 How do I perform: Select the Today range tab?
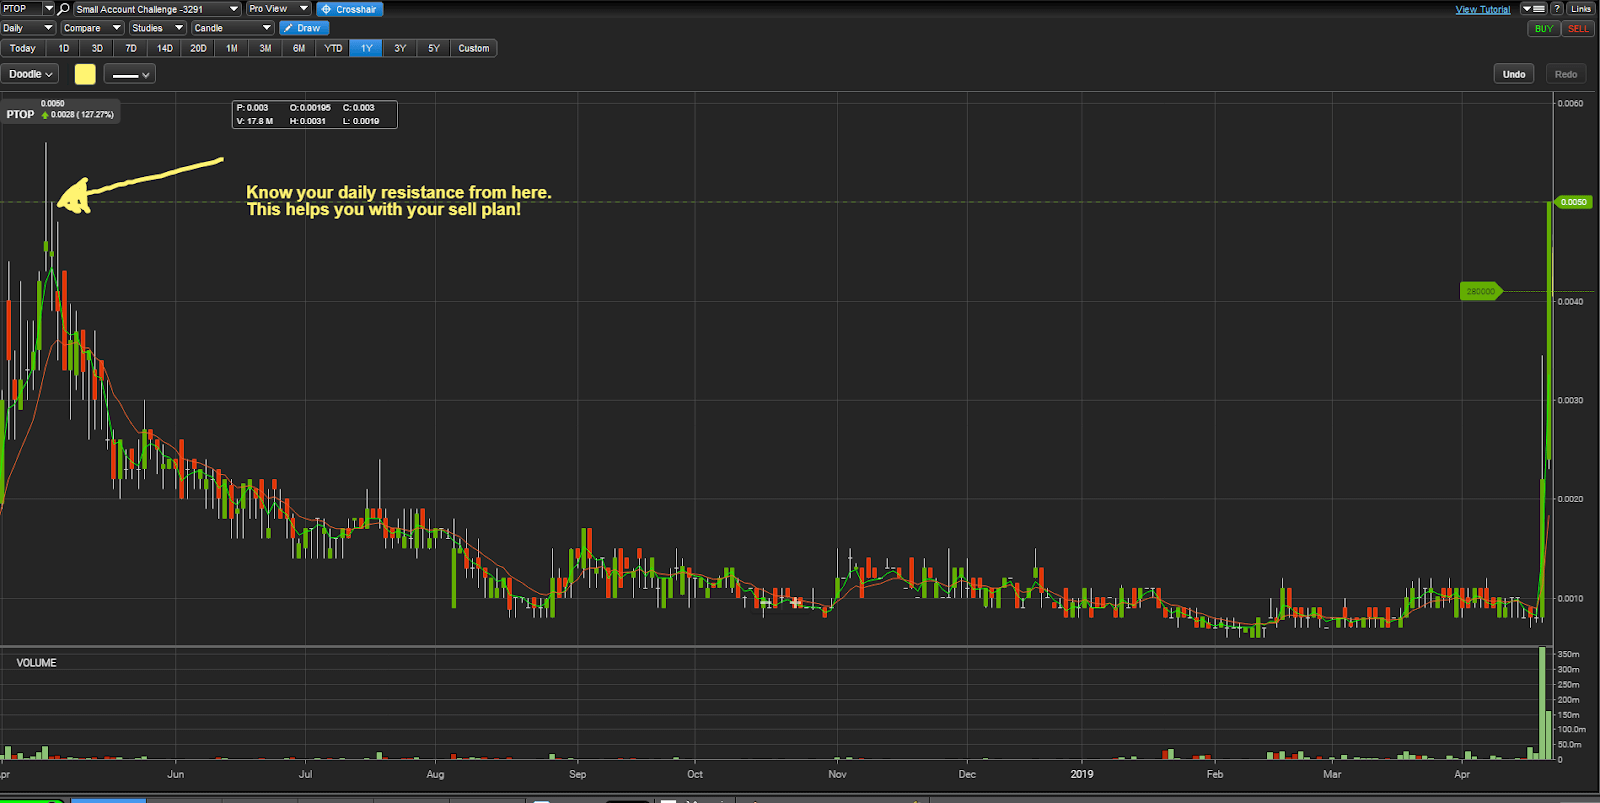click(x=23, y=48)
